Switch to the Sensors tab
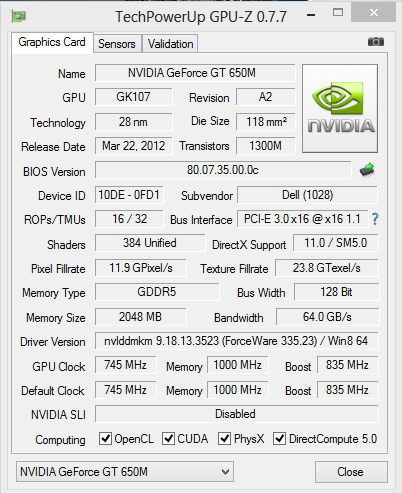Image resolution: width=402 pixels, height=493 pixels. (117, 44)
